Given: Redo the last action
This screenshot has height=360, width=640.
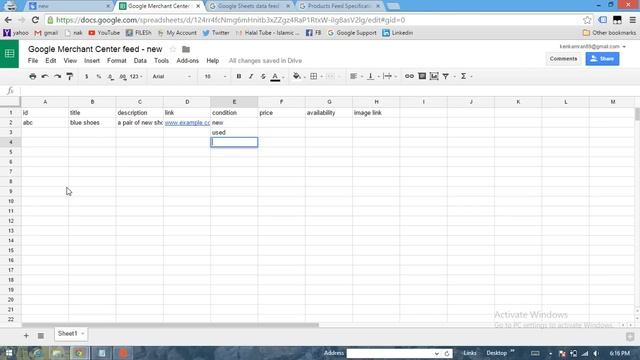Looking at the screenshot, I should tap(57, 76).
